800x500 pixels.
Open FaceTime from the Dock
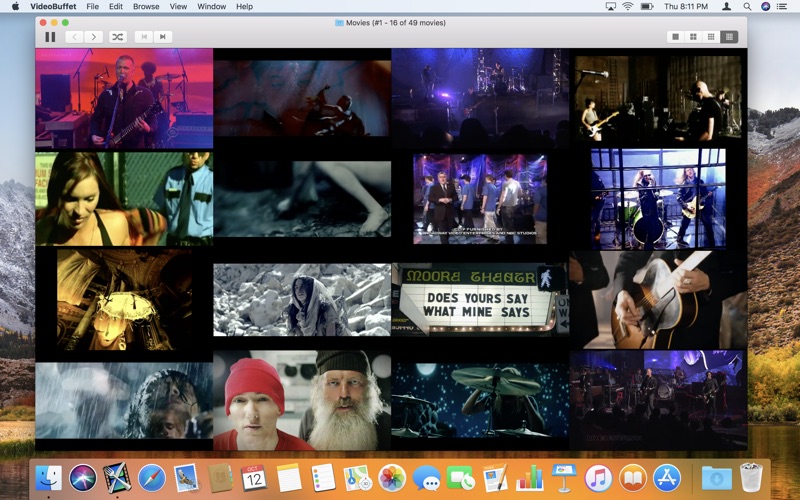[460, 478]
